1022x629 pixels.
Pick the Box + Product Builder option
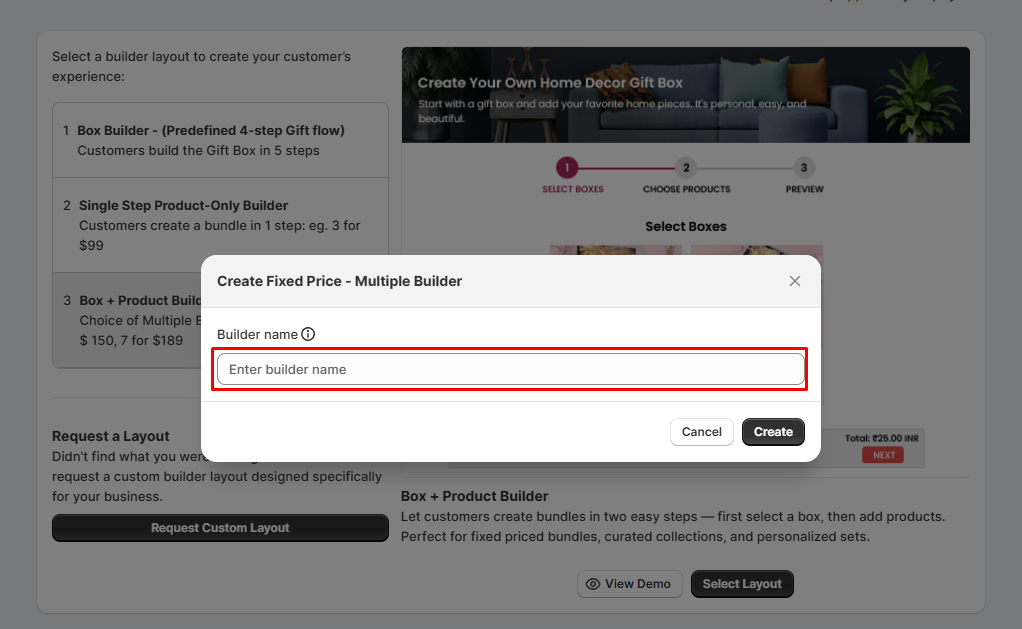[x=130, y=300]
